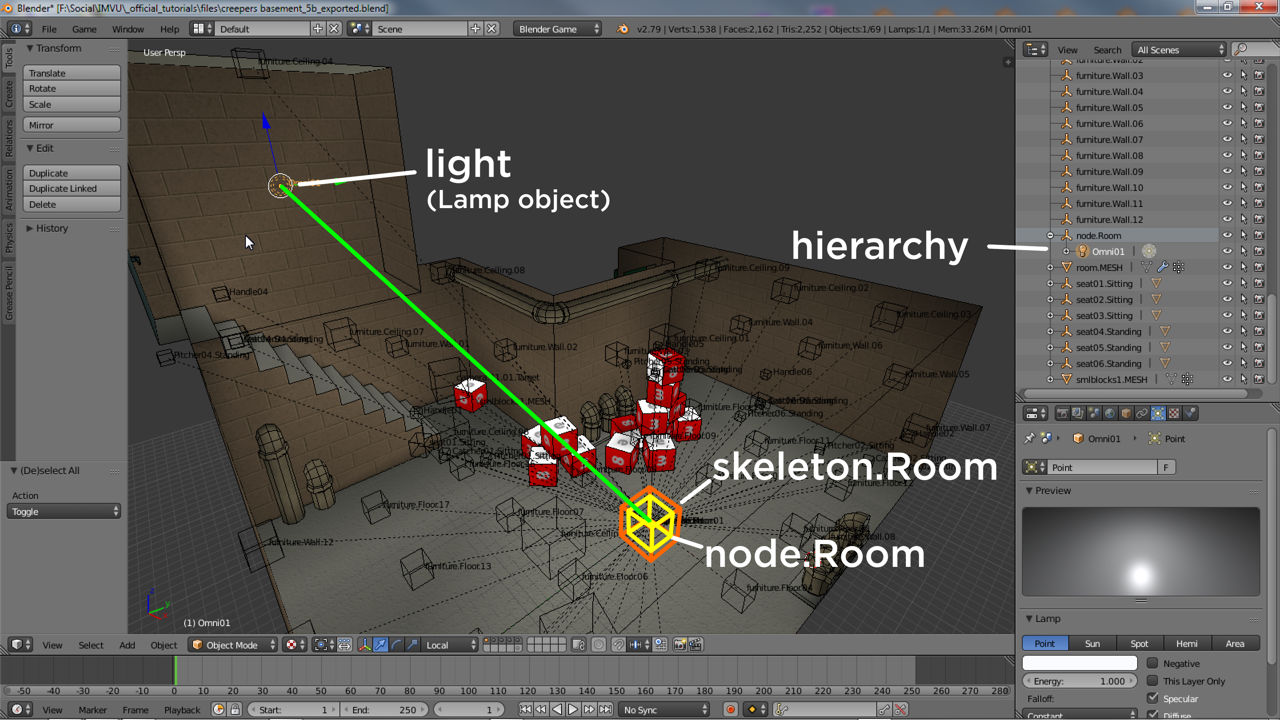The width and height of the screenshot is (1280, 720).
Task: Expand the node.Room entry in the outliner
Action: pos(1050,235)
